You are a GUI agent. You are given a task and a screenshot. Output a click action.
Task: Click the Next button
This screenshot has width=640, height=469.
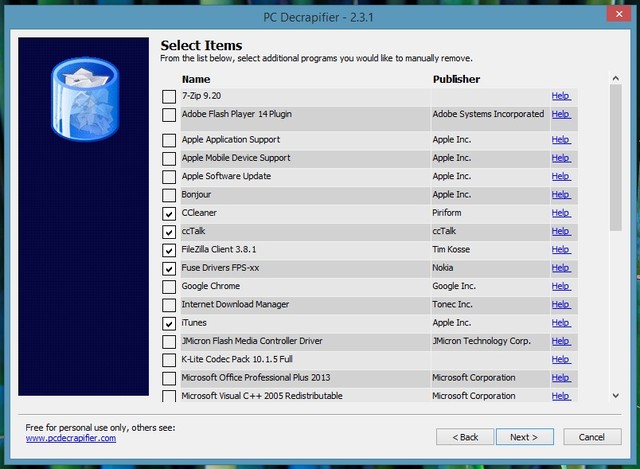pyautogui.click(x=523, y=437)
